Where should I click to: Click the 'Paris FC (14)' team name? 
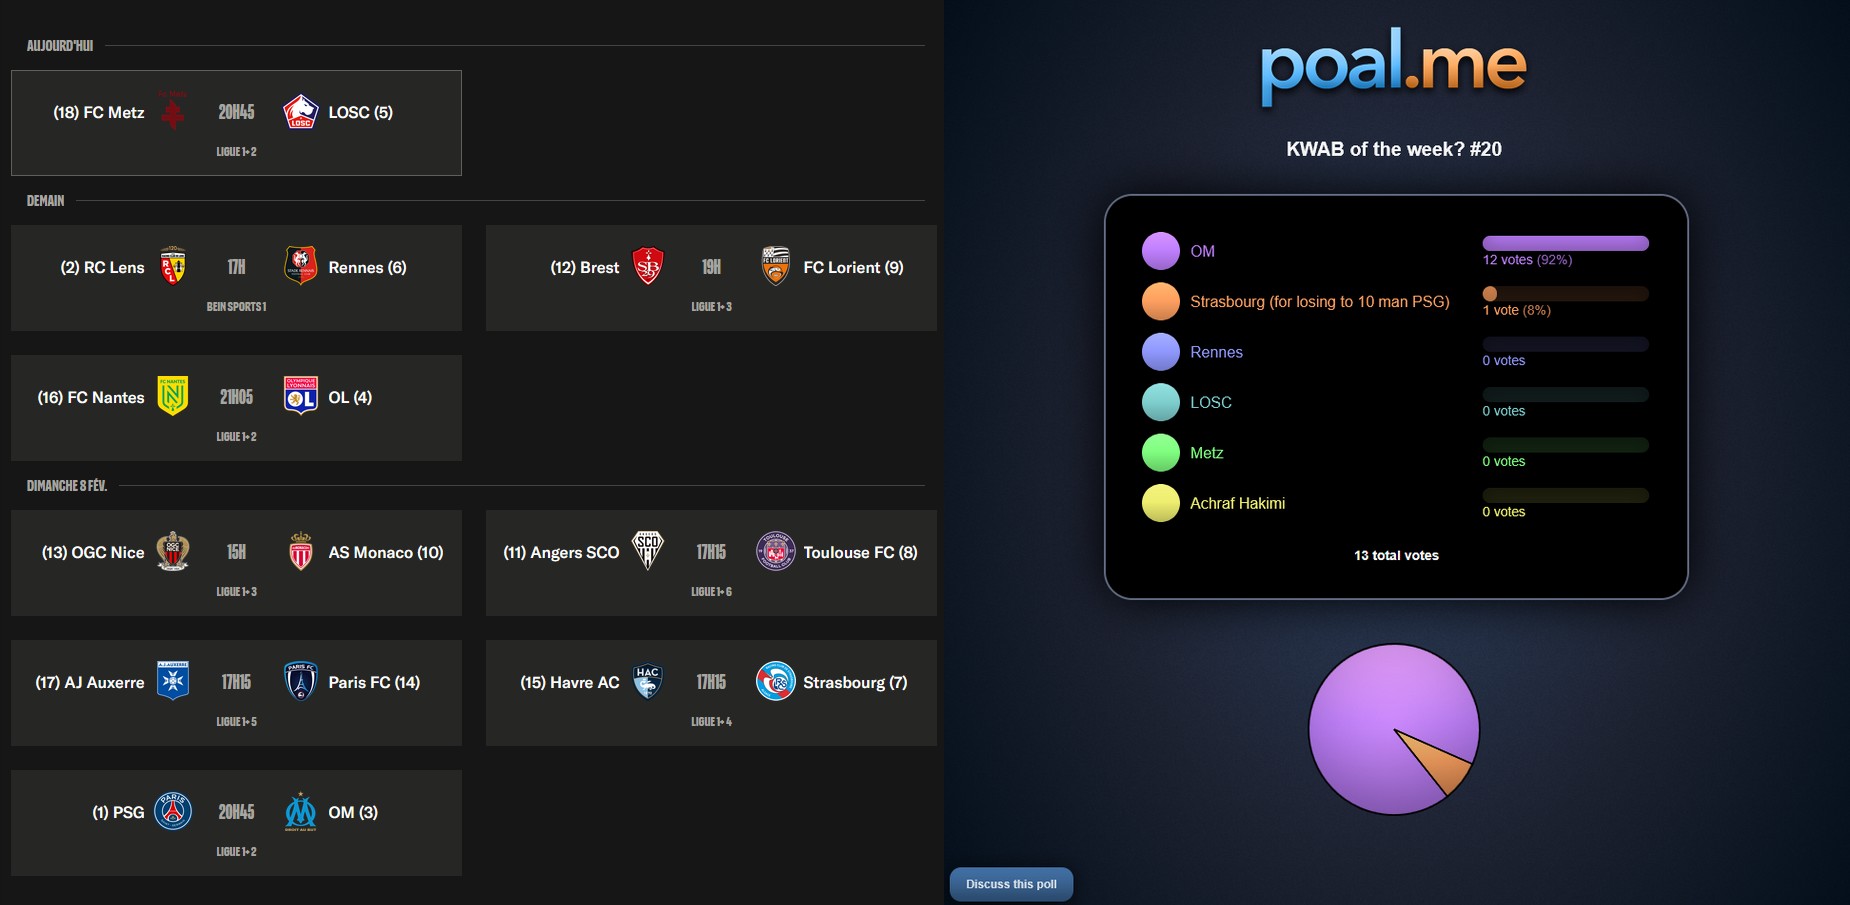coord(374,682)
